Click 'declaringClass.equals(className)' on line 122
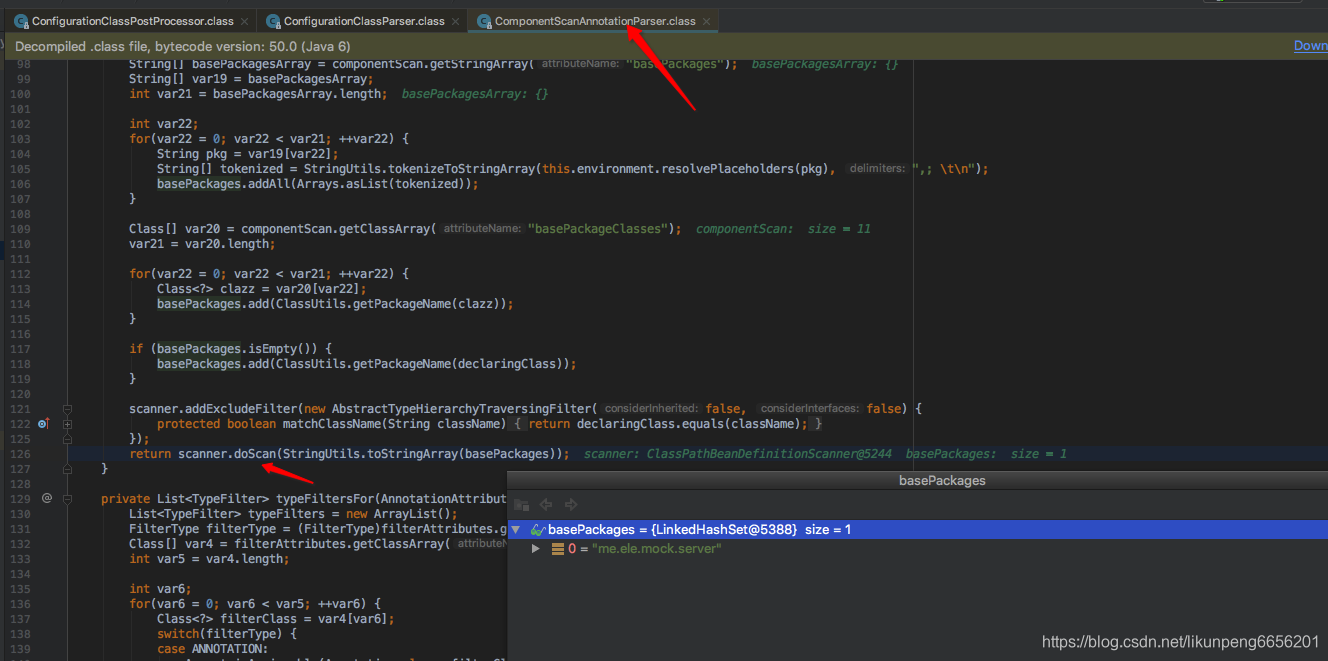The image size is (1328, 661). point(688,423)
